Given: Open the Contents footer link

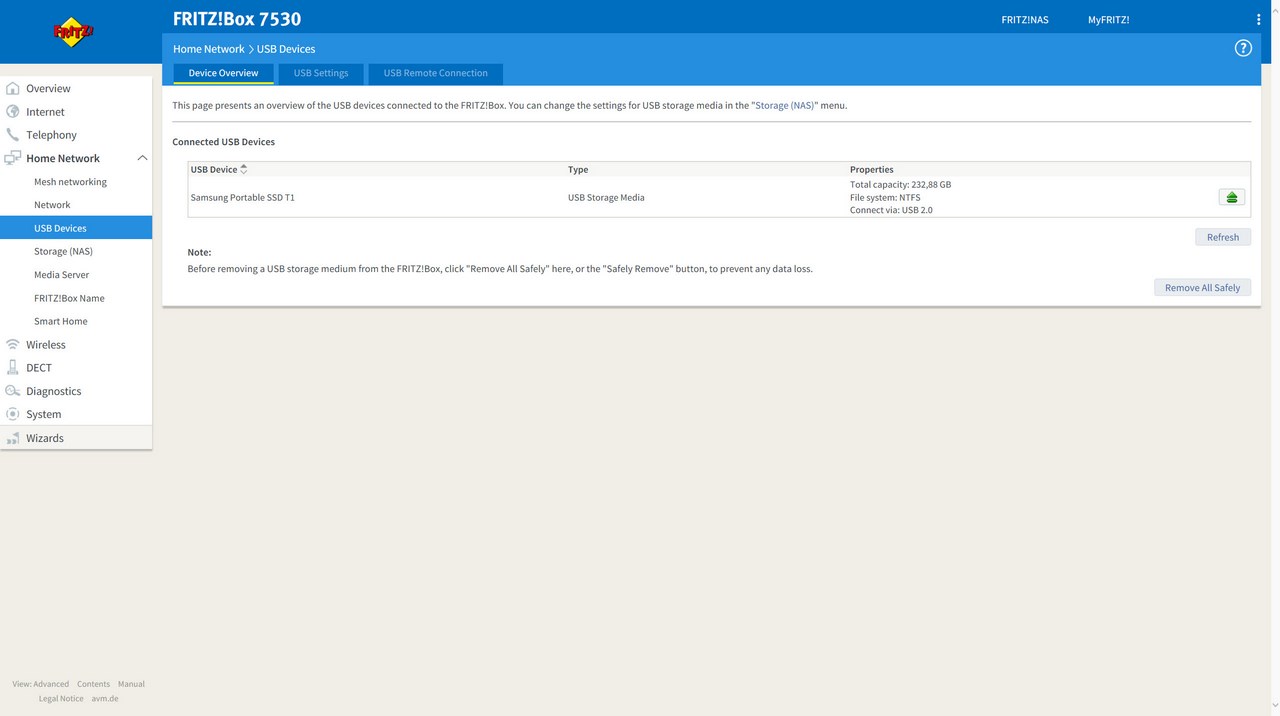Looking at the screenshot, I should click(x=93, y=684).
